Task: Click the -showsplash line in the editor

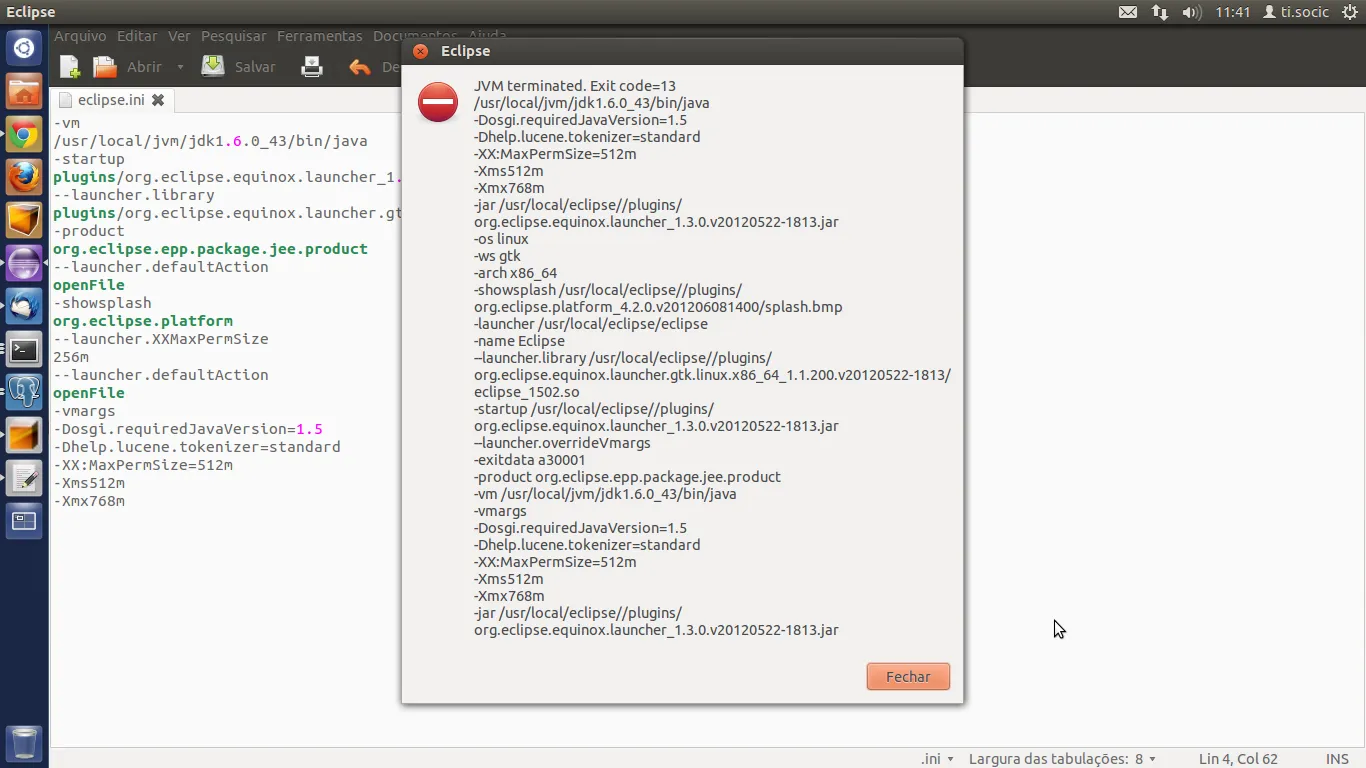Action: coord(102,303)
